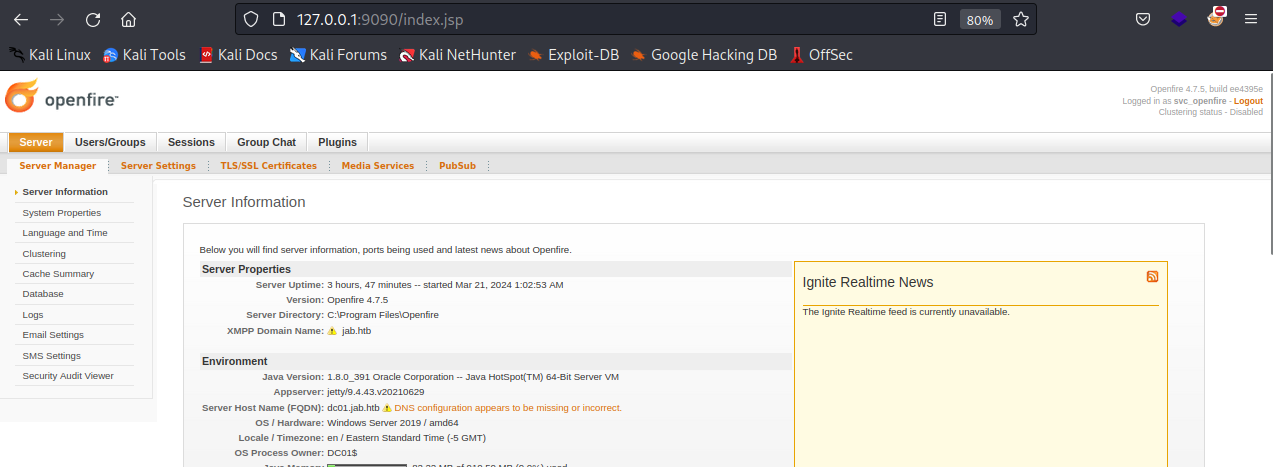Open the PubSub sub-tab

457,166
